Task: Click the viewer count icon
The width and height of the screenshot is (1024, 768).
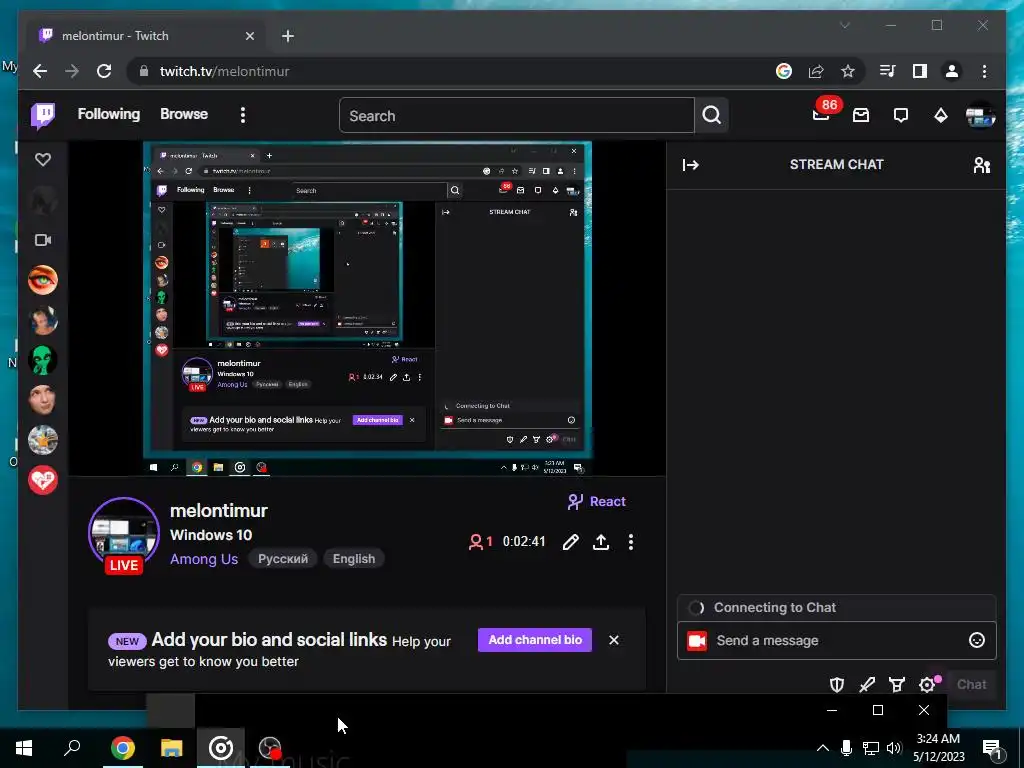Action: (476, 542)
